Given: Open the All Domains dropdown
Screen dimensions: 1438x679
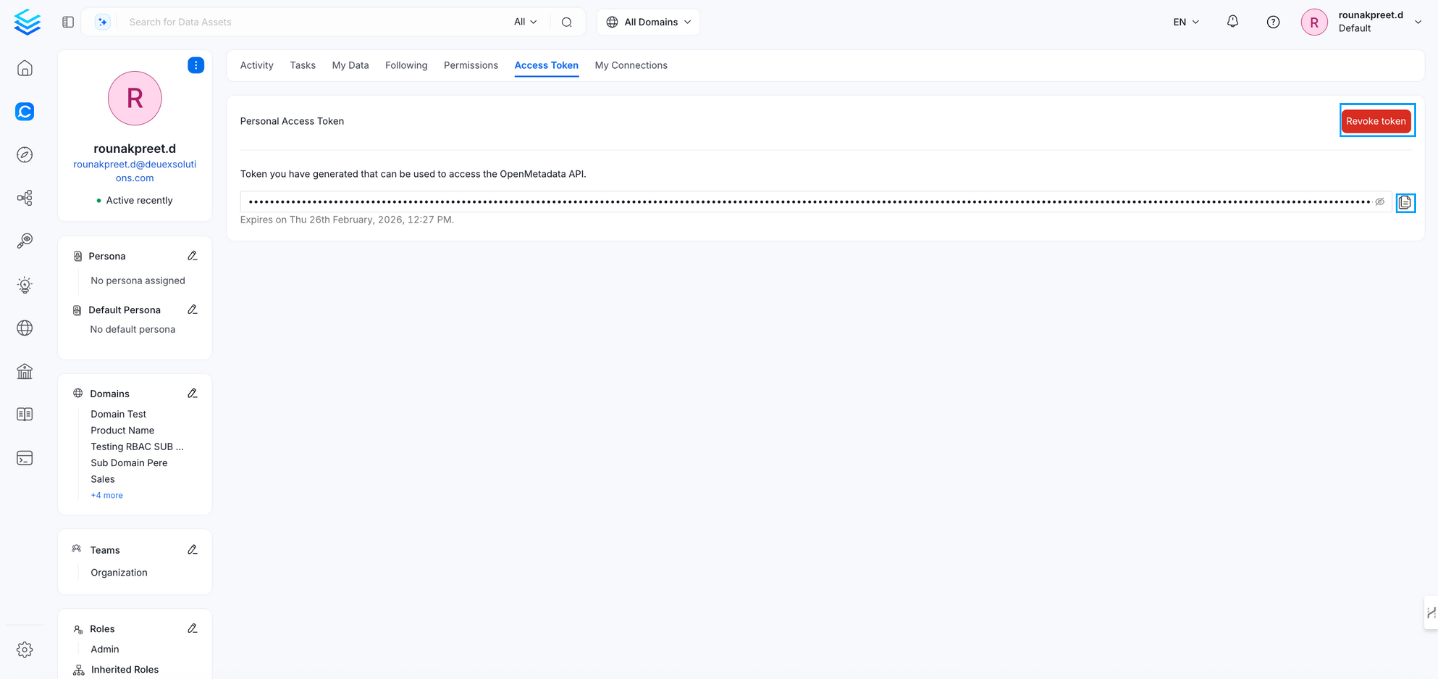Looking at the screenshot, I should click(649, 22).
